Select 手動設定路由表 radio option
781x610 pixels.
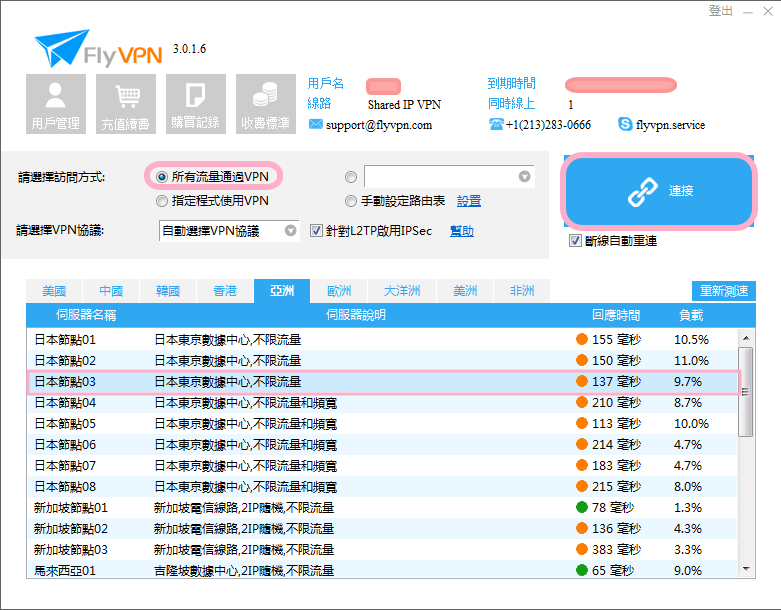(x=351, y=201)
